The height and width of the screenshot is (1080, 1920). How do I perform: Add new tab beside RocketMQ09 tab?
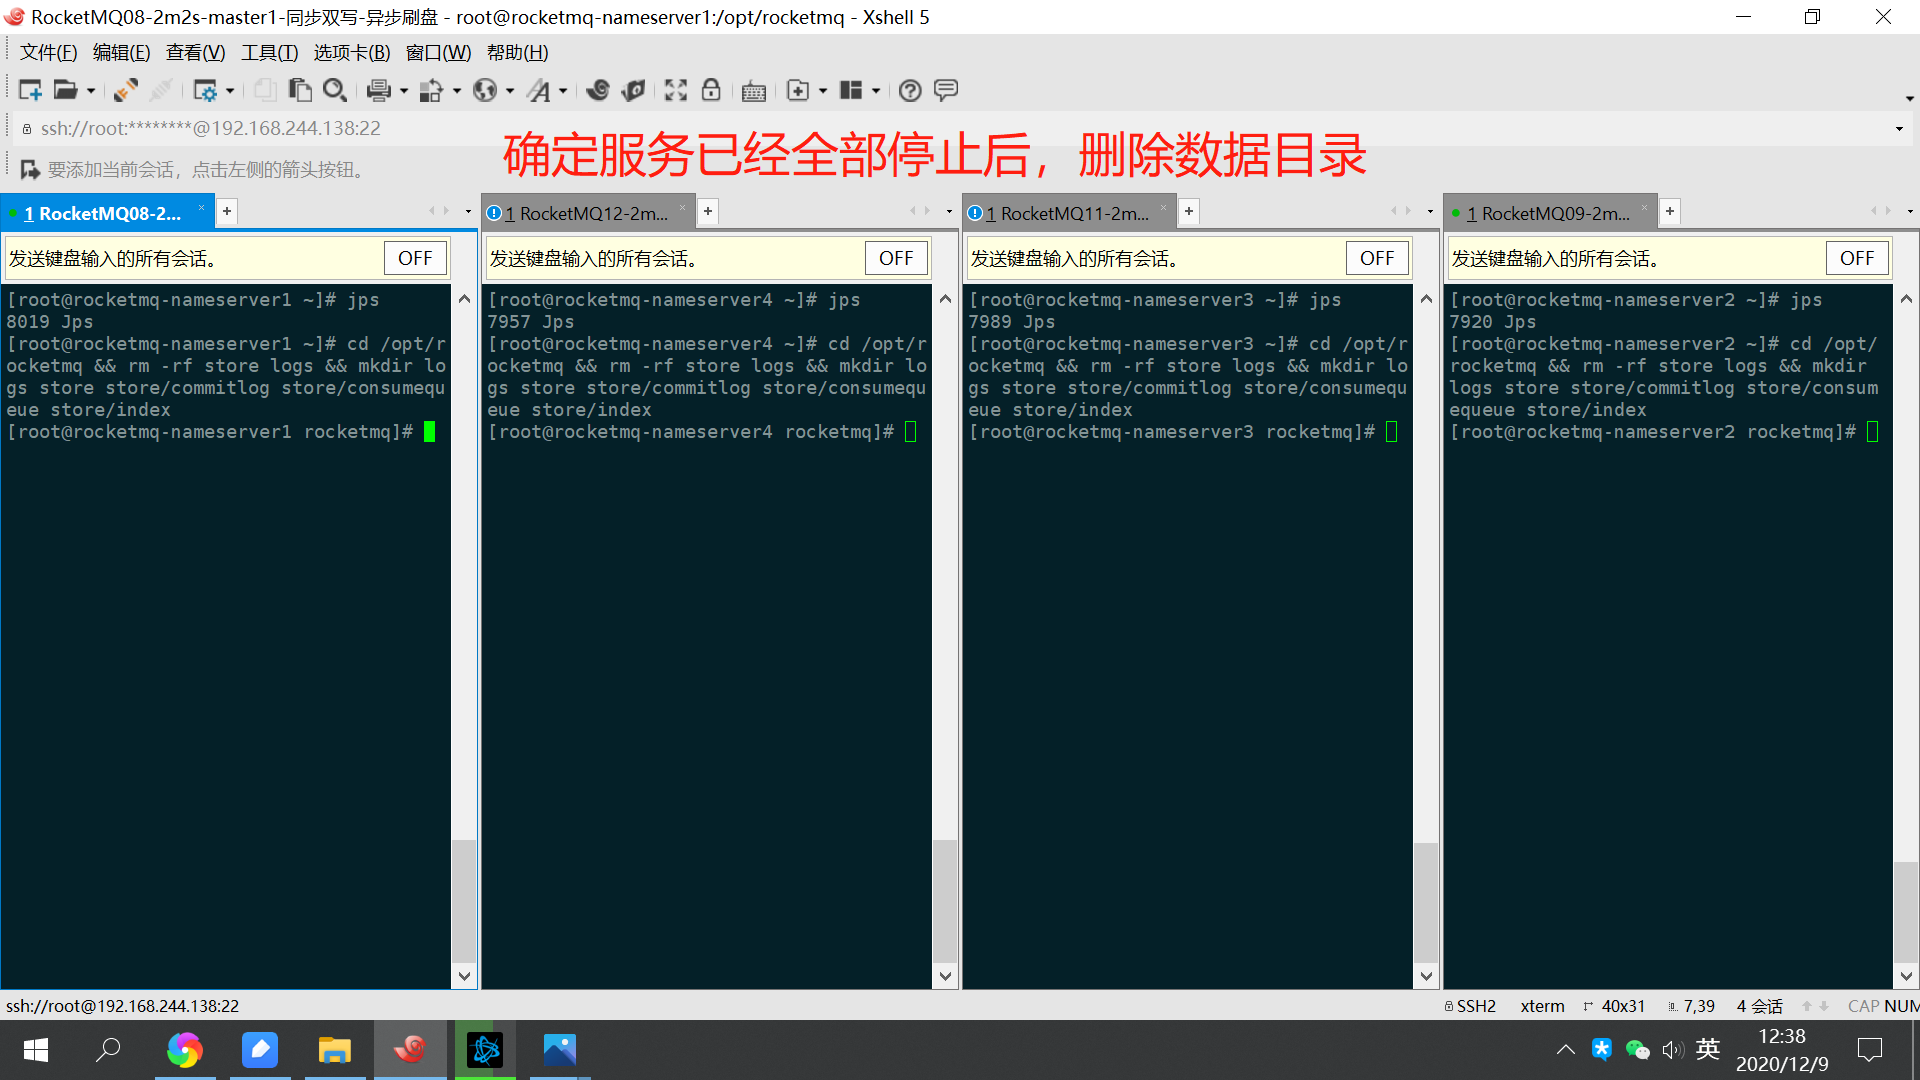coord(1670,211)
